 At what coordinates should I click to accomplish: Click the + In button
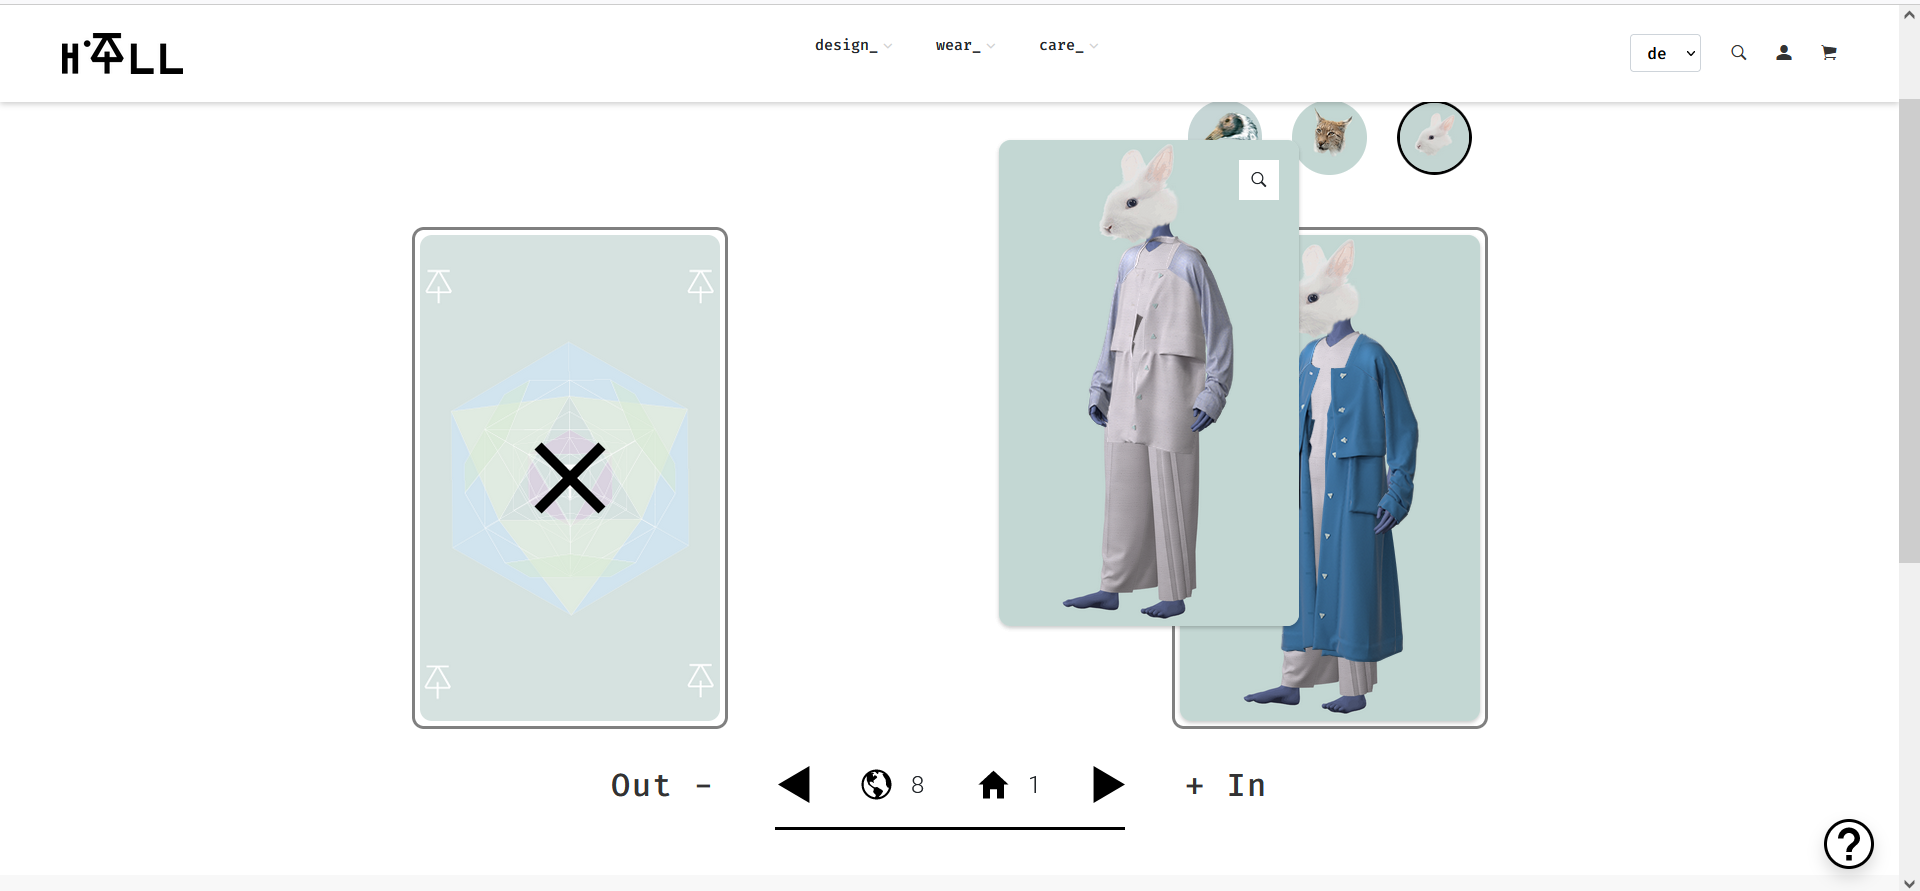click(x=1225, y=786)
